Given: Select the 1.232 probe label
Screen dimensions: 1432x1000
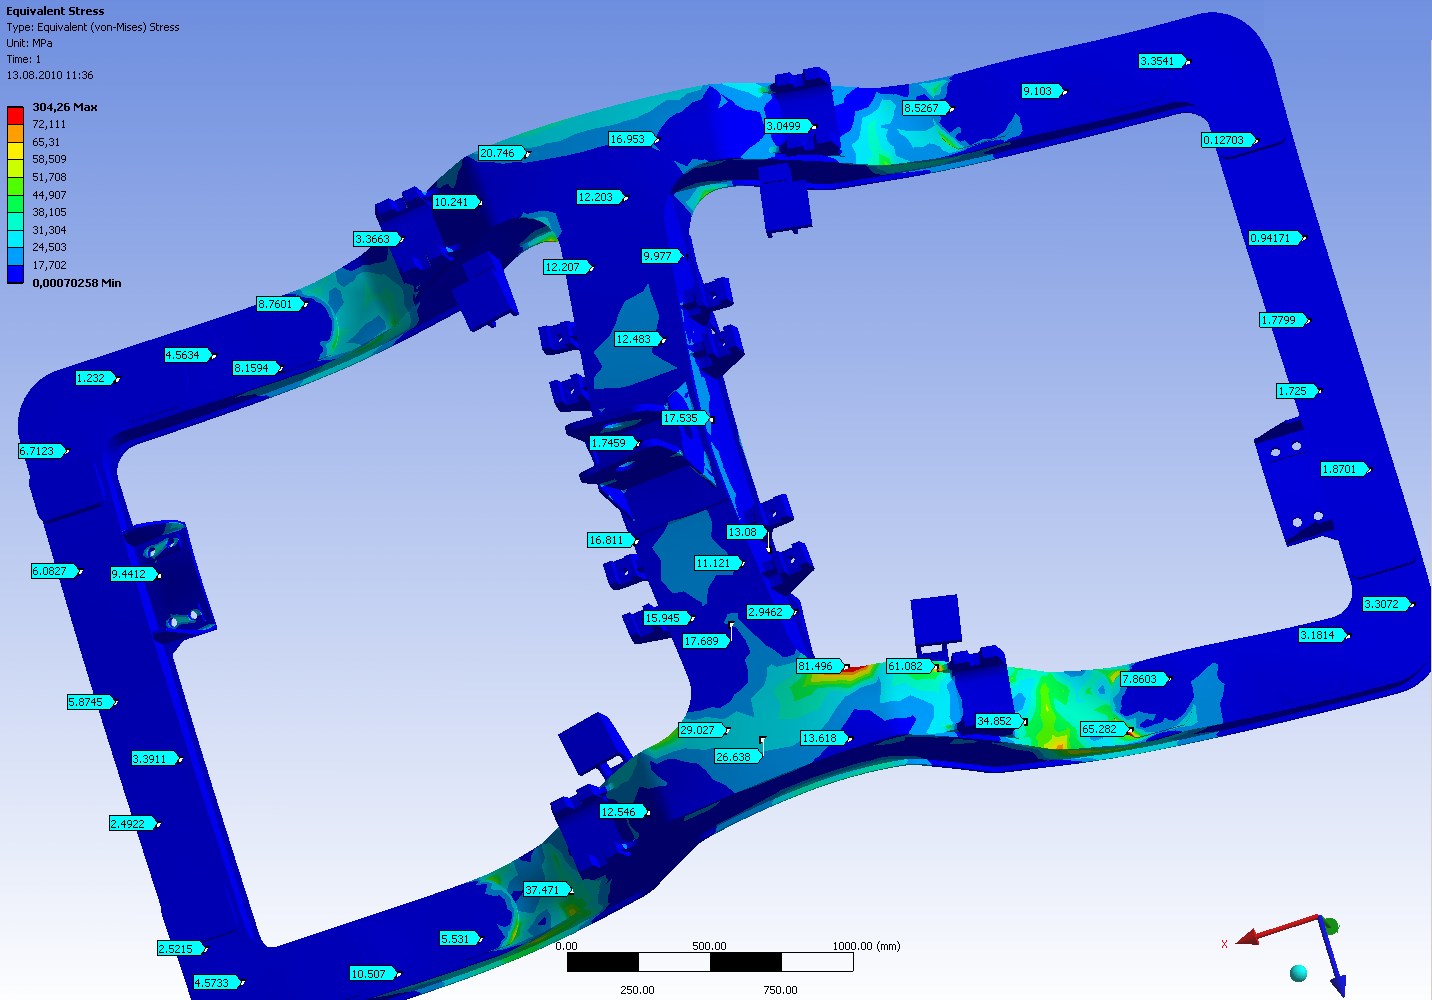Looking at the screenshot, I should 95,378.
